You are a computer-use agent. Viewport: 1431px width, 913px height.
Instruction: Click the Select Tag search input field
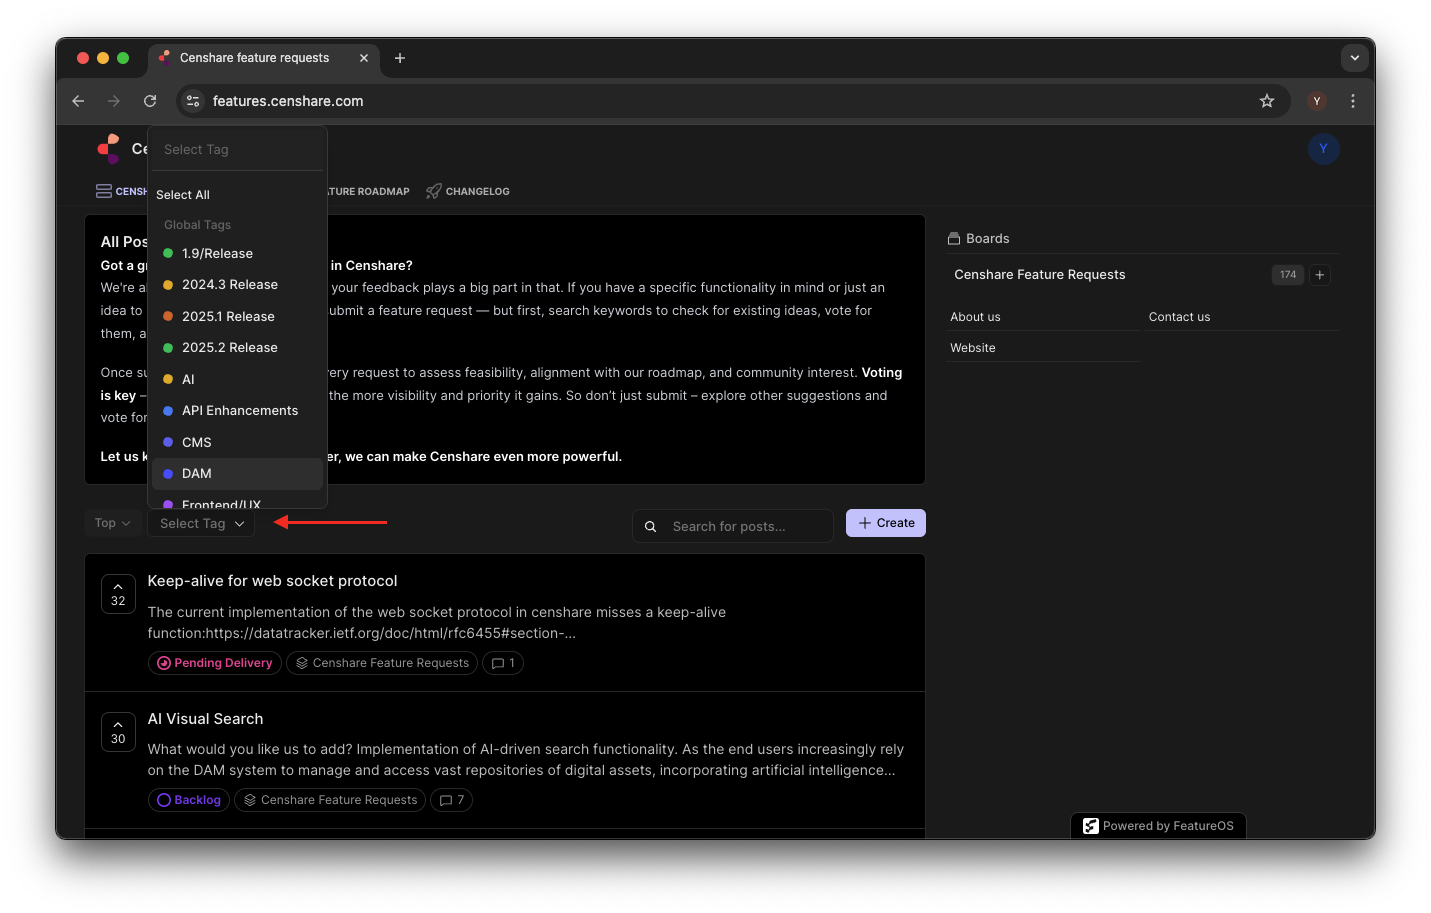(x=237, y=148)
